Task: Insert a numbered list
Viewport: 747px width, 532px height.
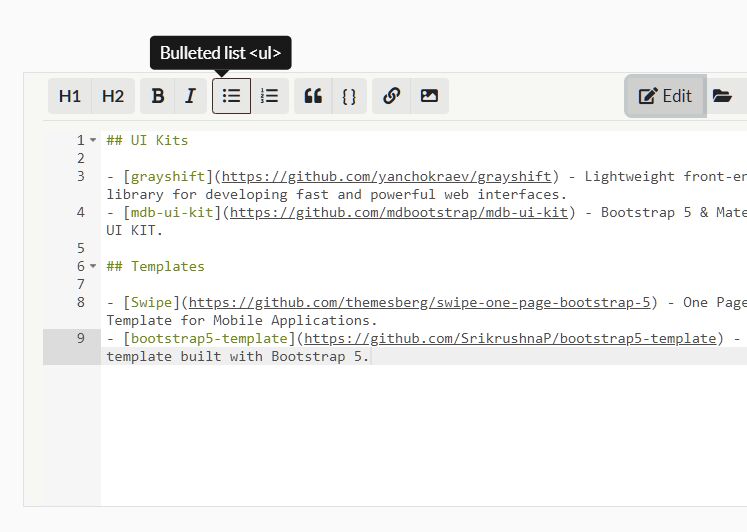Action: pyautogui.click(x=270, y=96)
